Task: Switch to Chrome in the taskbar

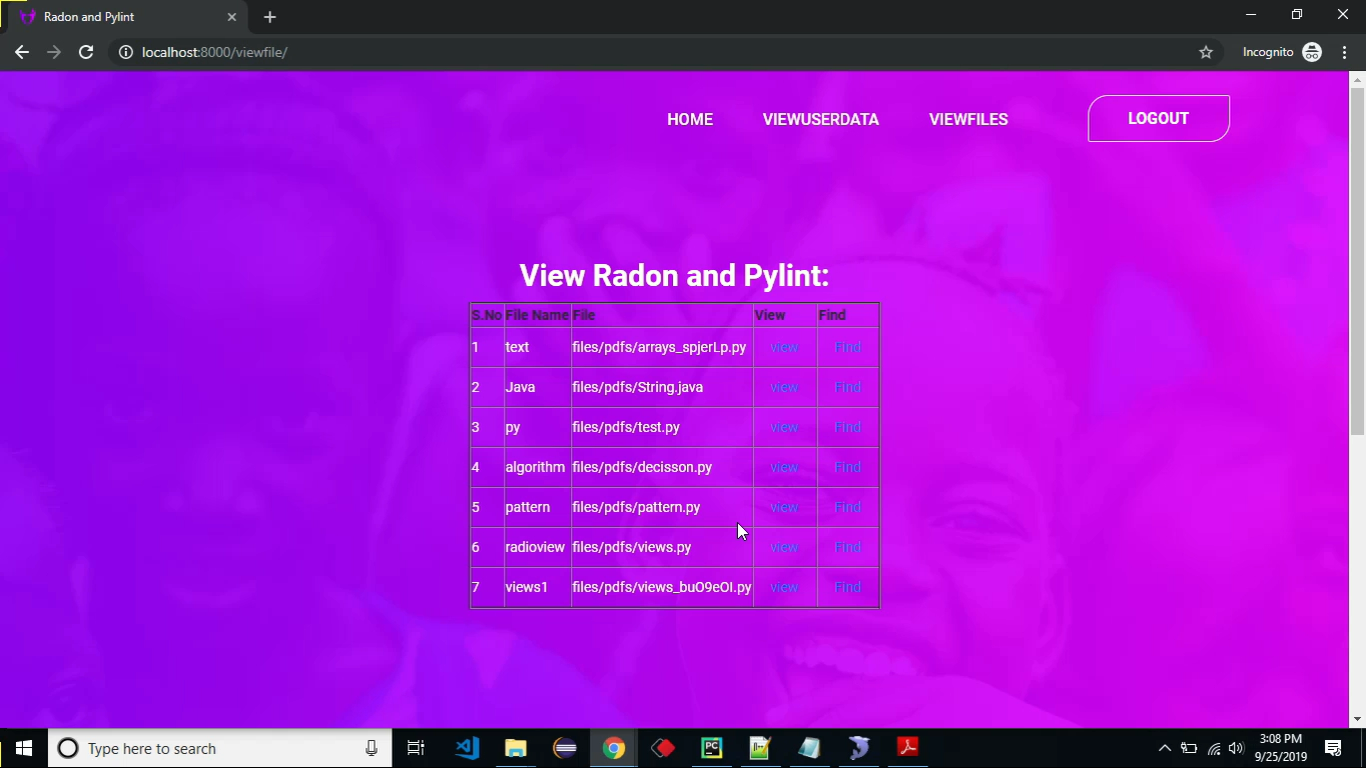Action: point(614,748)
